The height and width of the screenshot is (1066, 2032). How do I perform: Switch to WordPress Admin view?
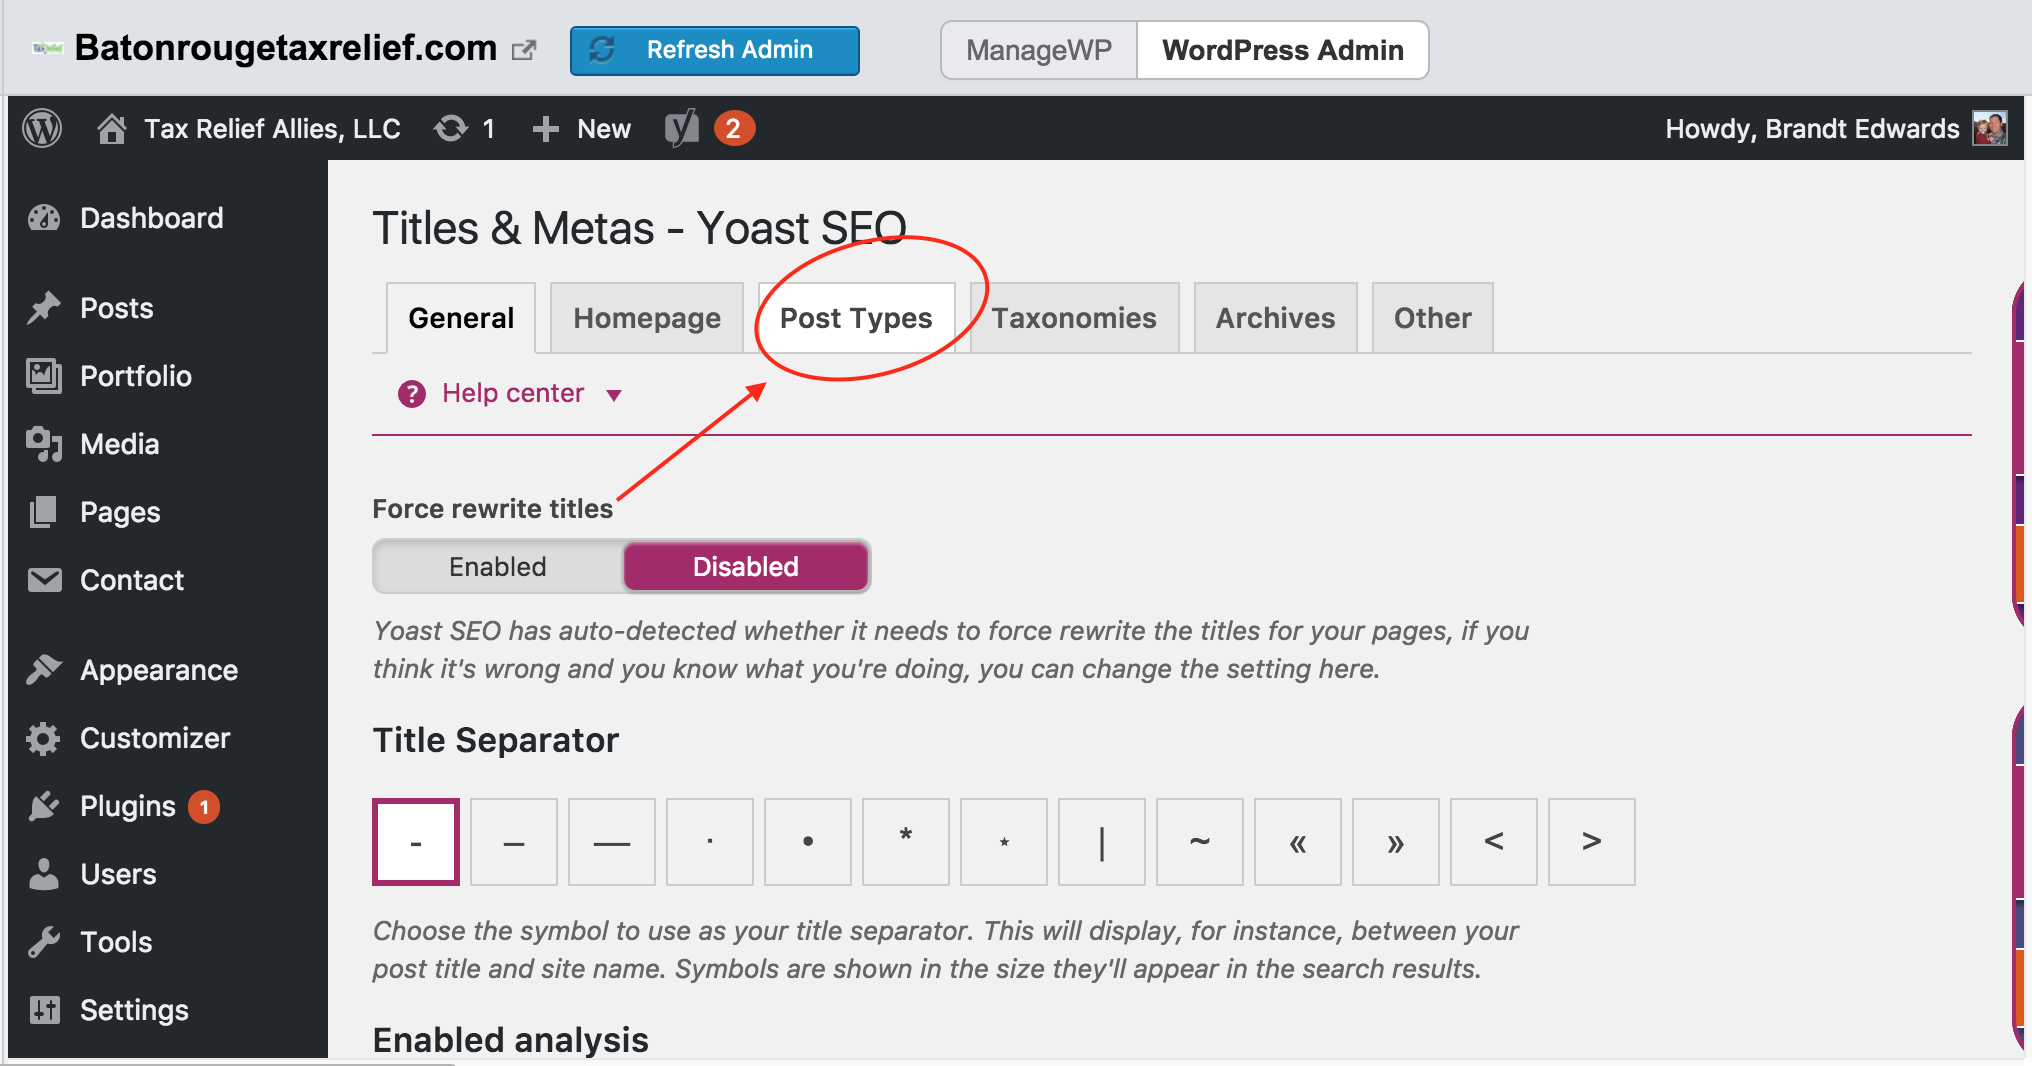(1283, 50)
